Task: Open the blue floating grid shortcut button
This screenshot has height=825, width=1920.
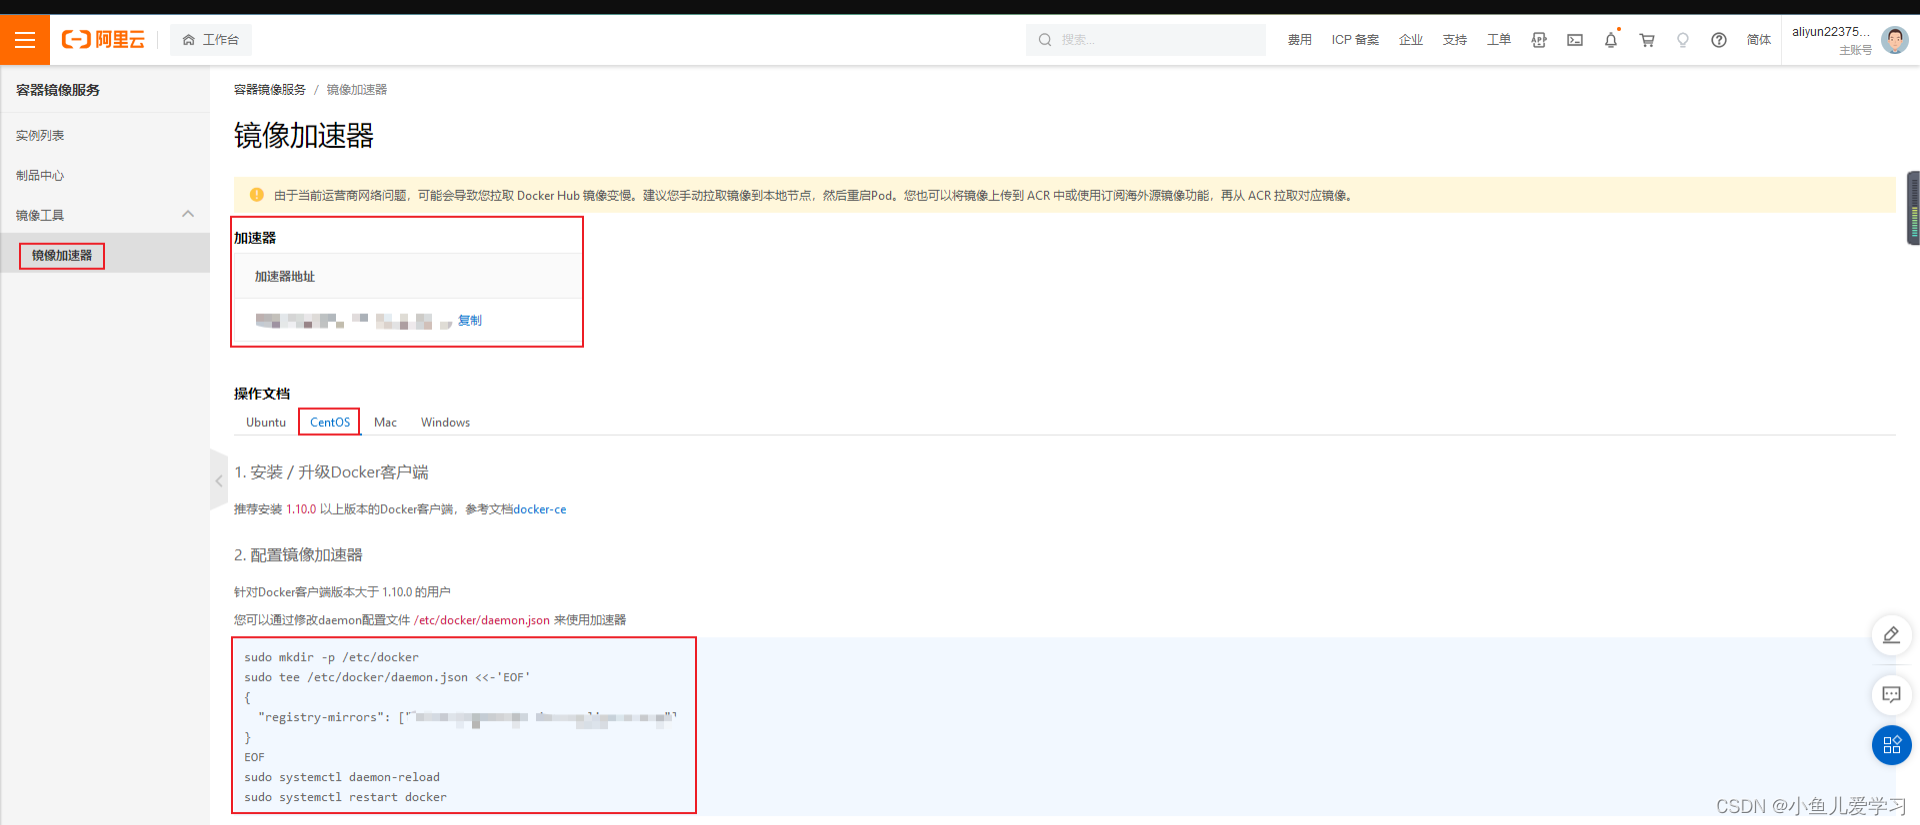Action: pos(1891,745)
